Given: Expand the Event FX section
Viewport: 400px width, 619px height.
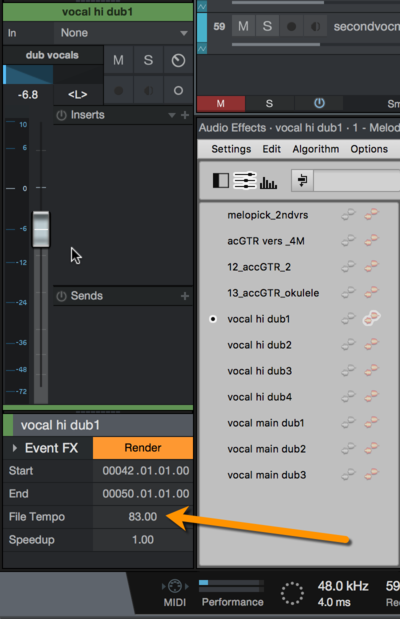Looking at the screenshot, I should 15,448.
